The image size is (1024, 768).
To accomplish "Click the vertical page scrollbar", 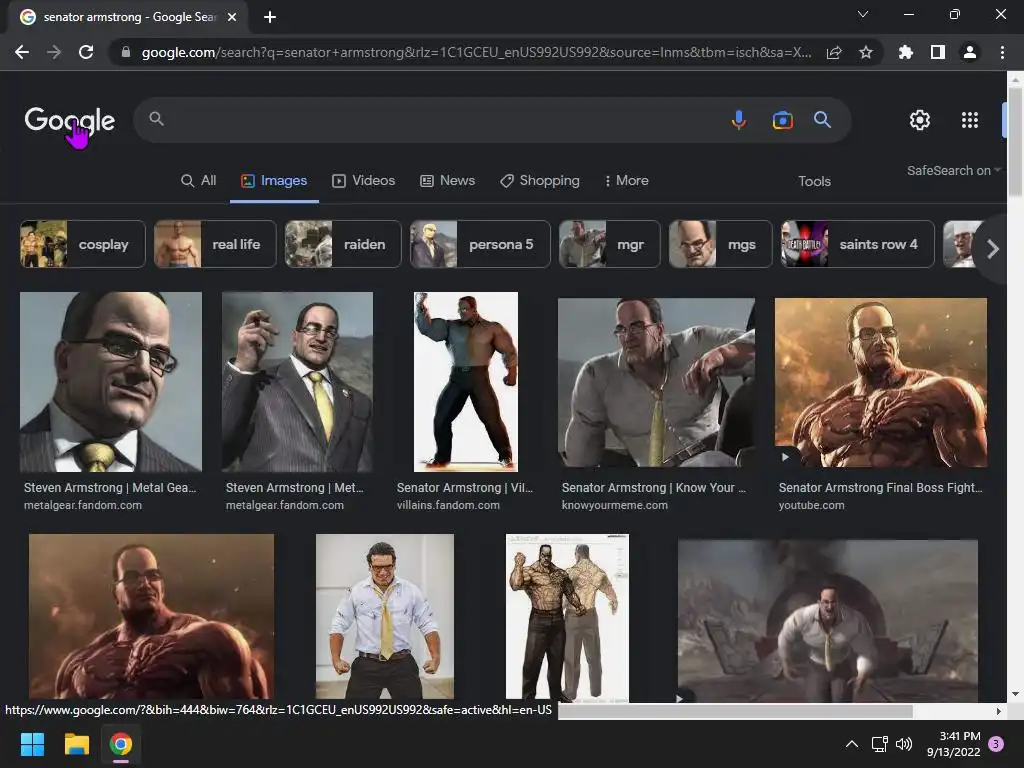I will coord(1015,142).
